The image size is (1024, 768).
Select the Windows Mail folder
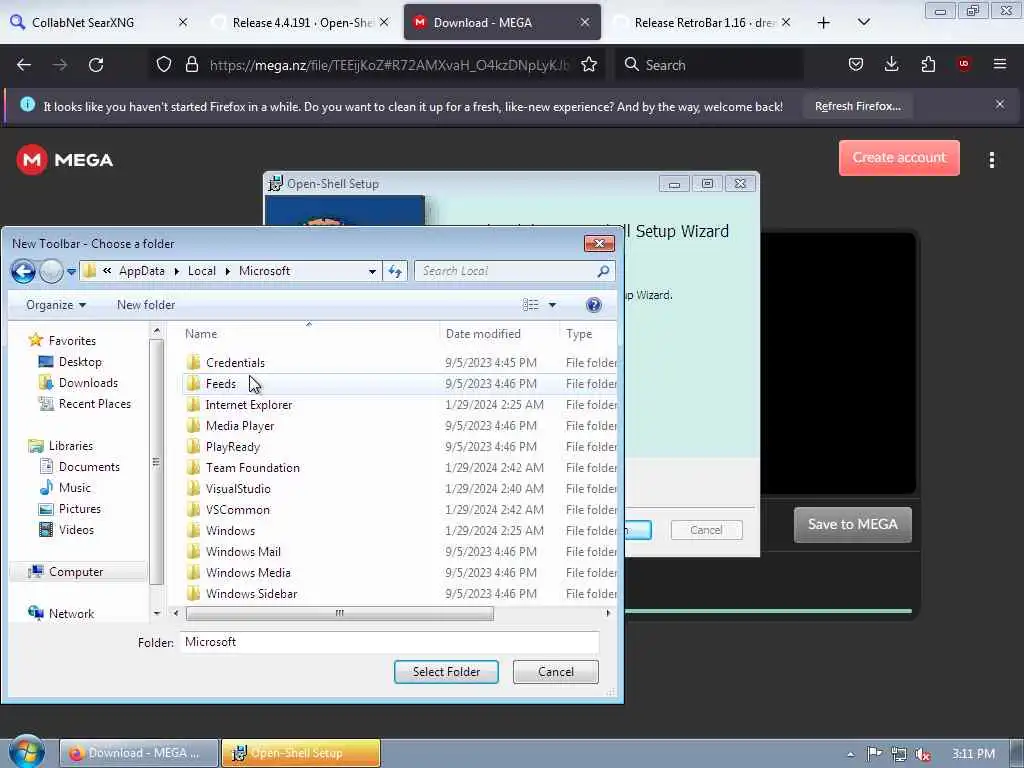coord(243,552)
